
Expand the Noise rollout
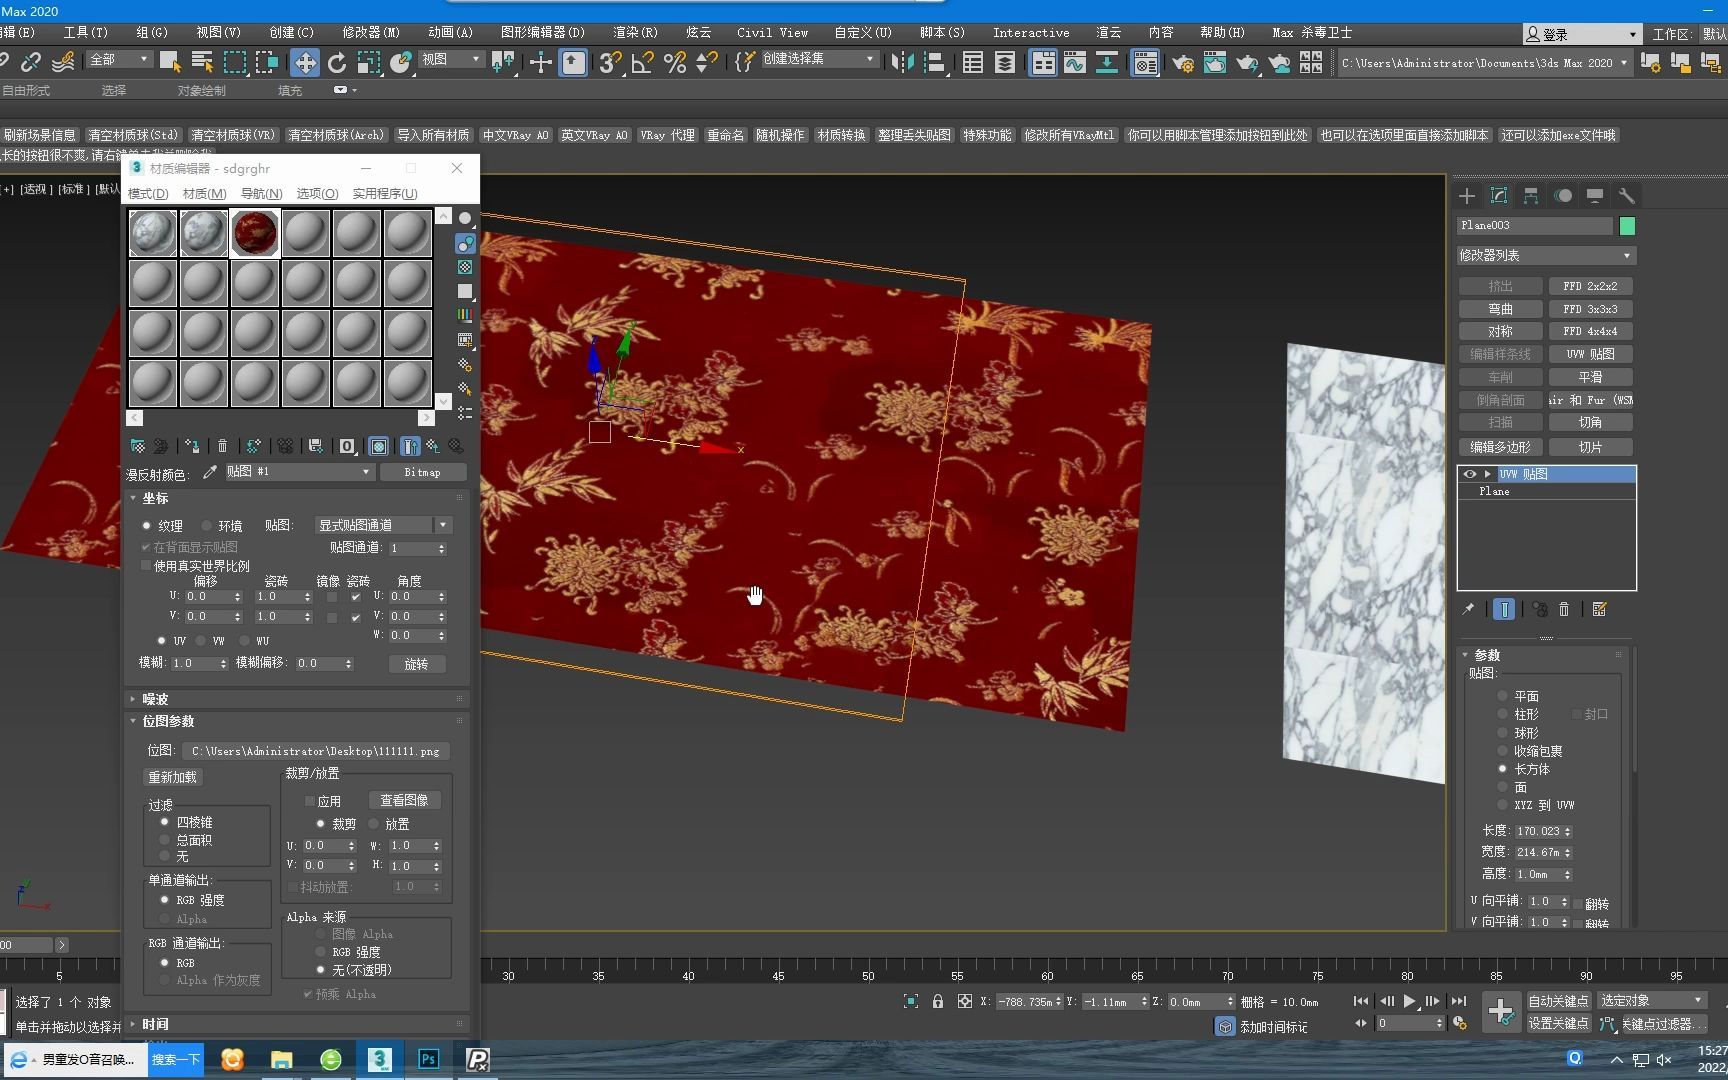pyautogui.click(x=155, y=699)
